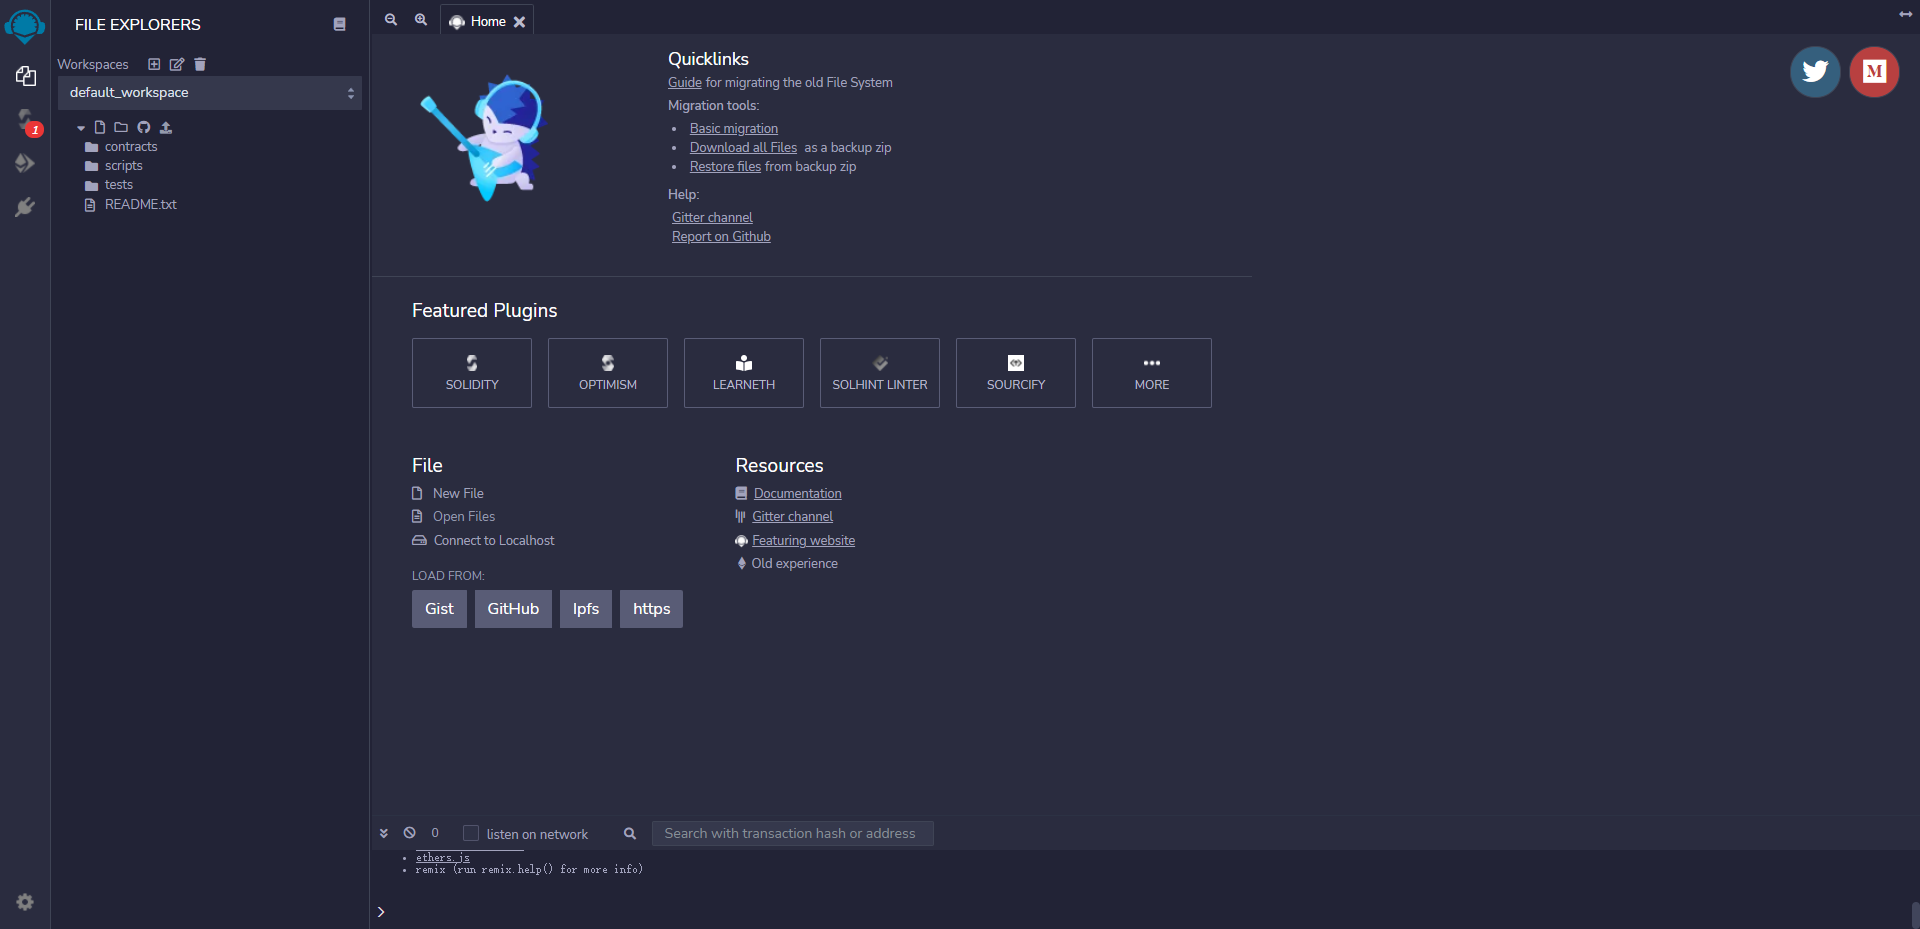The height and width of the screenshot is (929, 1920).
Task: Load from Ipfs button
Action: point(586,609)
